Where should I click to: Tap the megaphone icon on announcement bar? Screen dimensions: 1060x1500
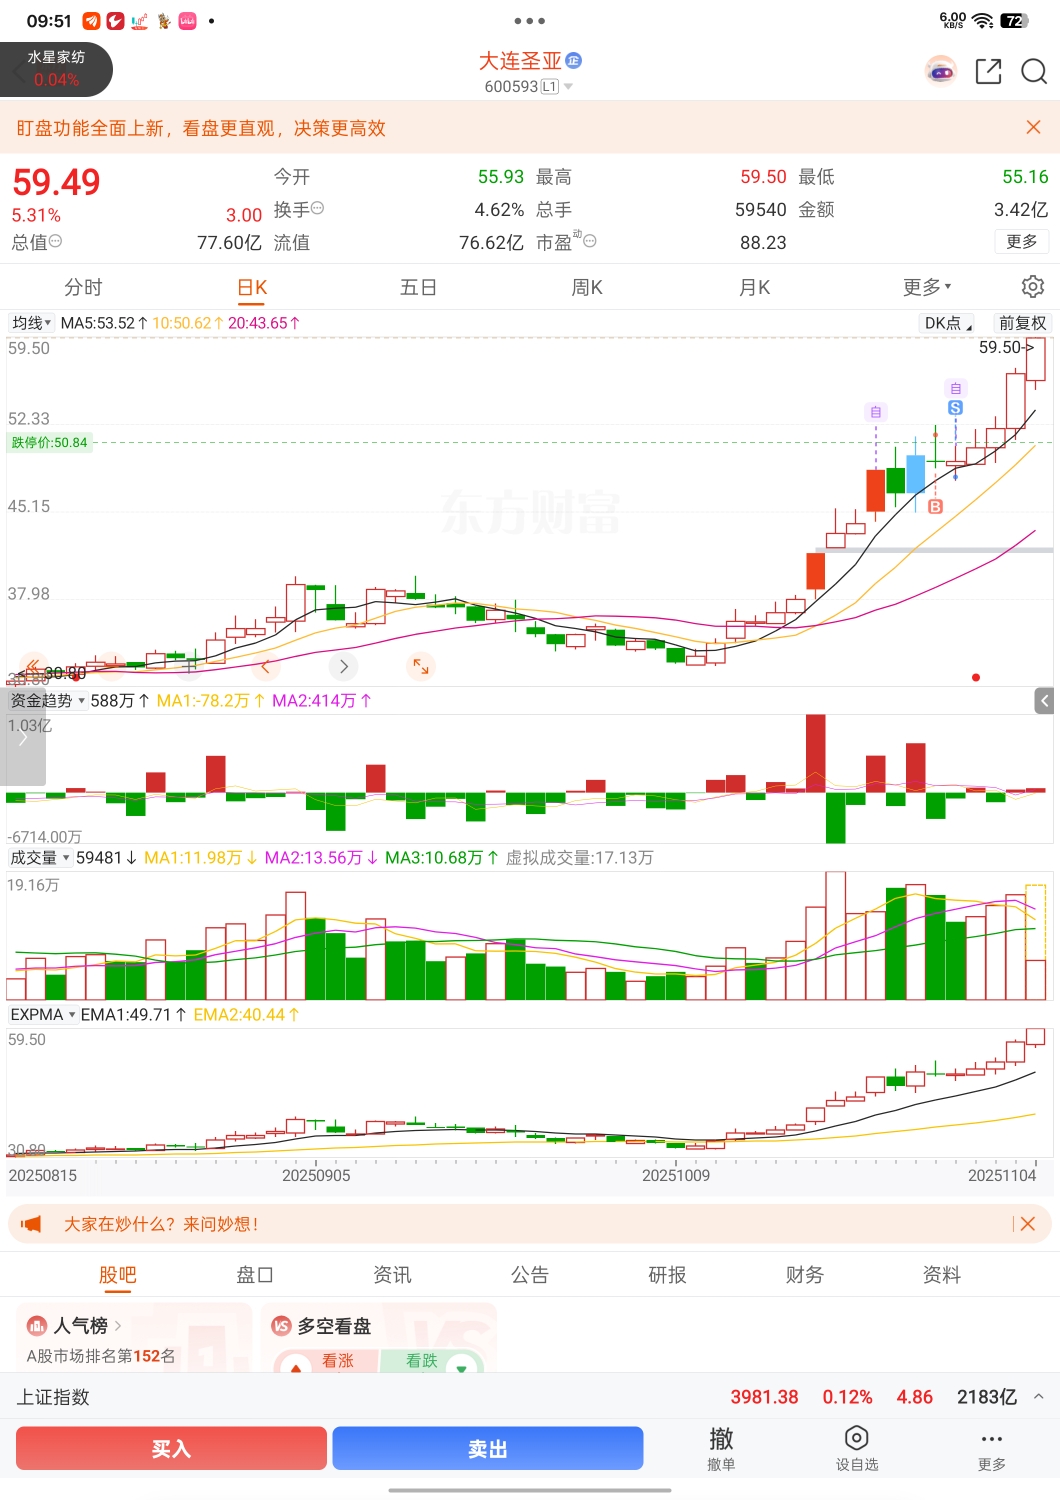pos(31,1224)
